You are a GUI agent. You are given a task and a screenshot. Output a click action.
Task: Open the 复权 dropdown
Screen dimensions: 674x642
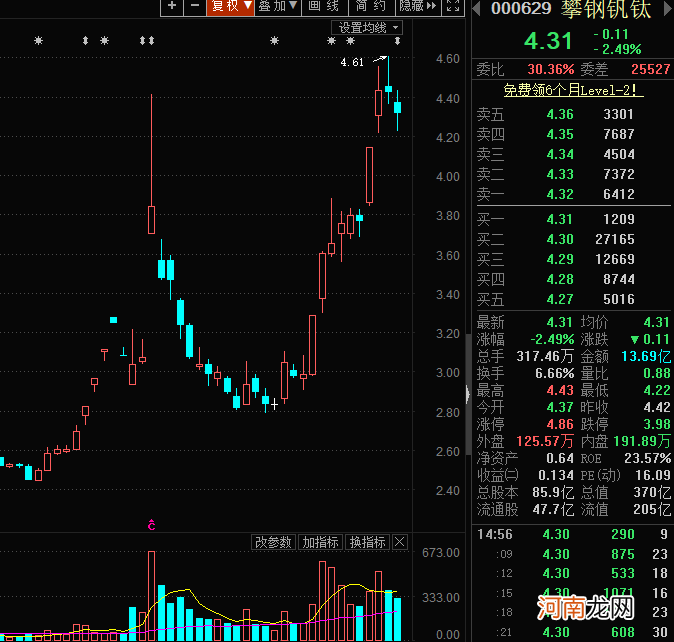(230, 6)
